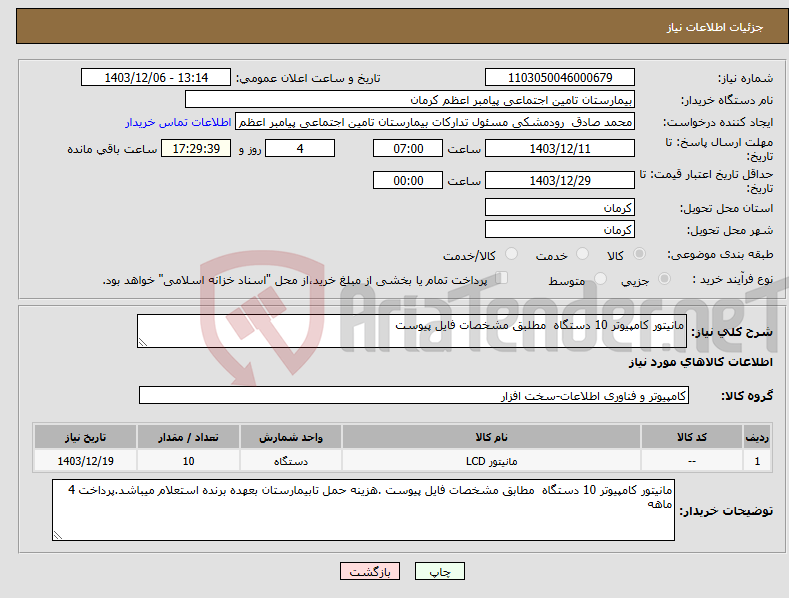The height and width of the screenshot is (598, 789).
Task: Select the جزیی purchase type radio
Action: point(664,278)
